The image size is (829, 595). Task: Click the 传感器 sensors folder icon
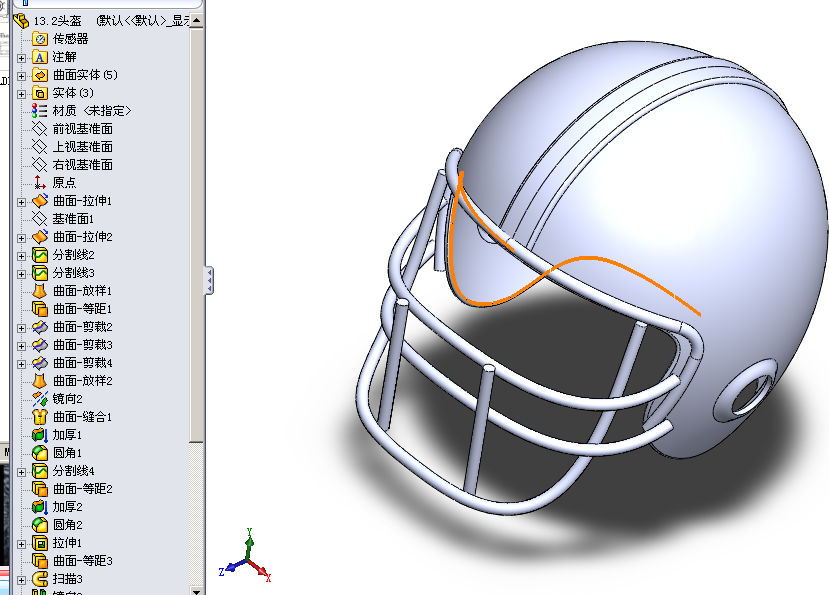[40, 39]
